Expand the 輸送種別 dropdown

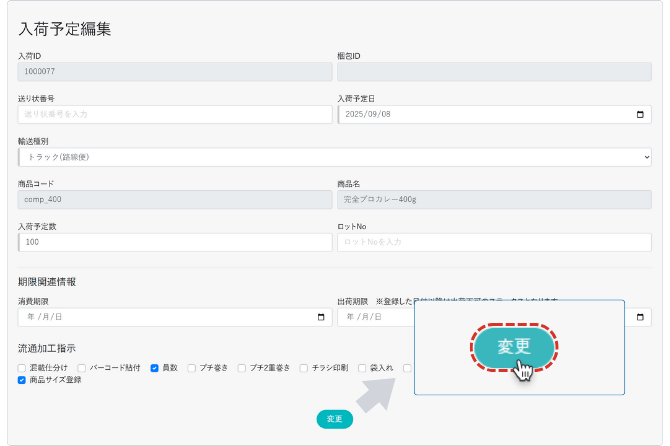click(x=335, y=157)
